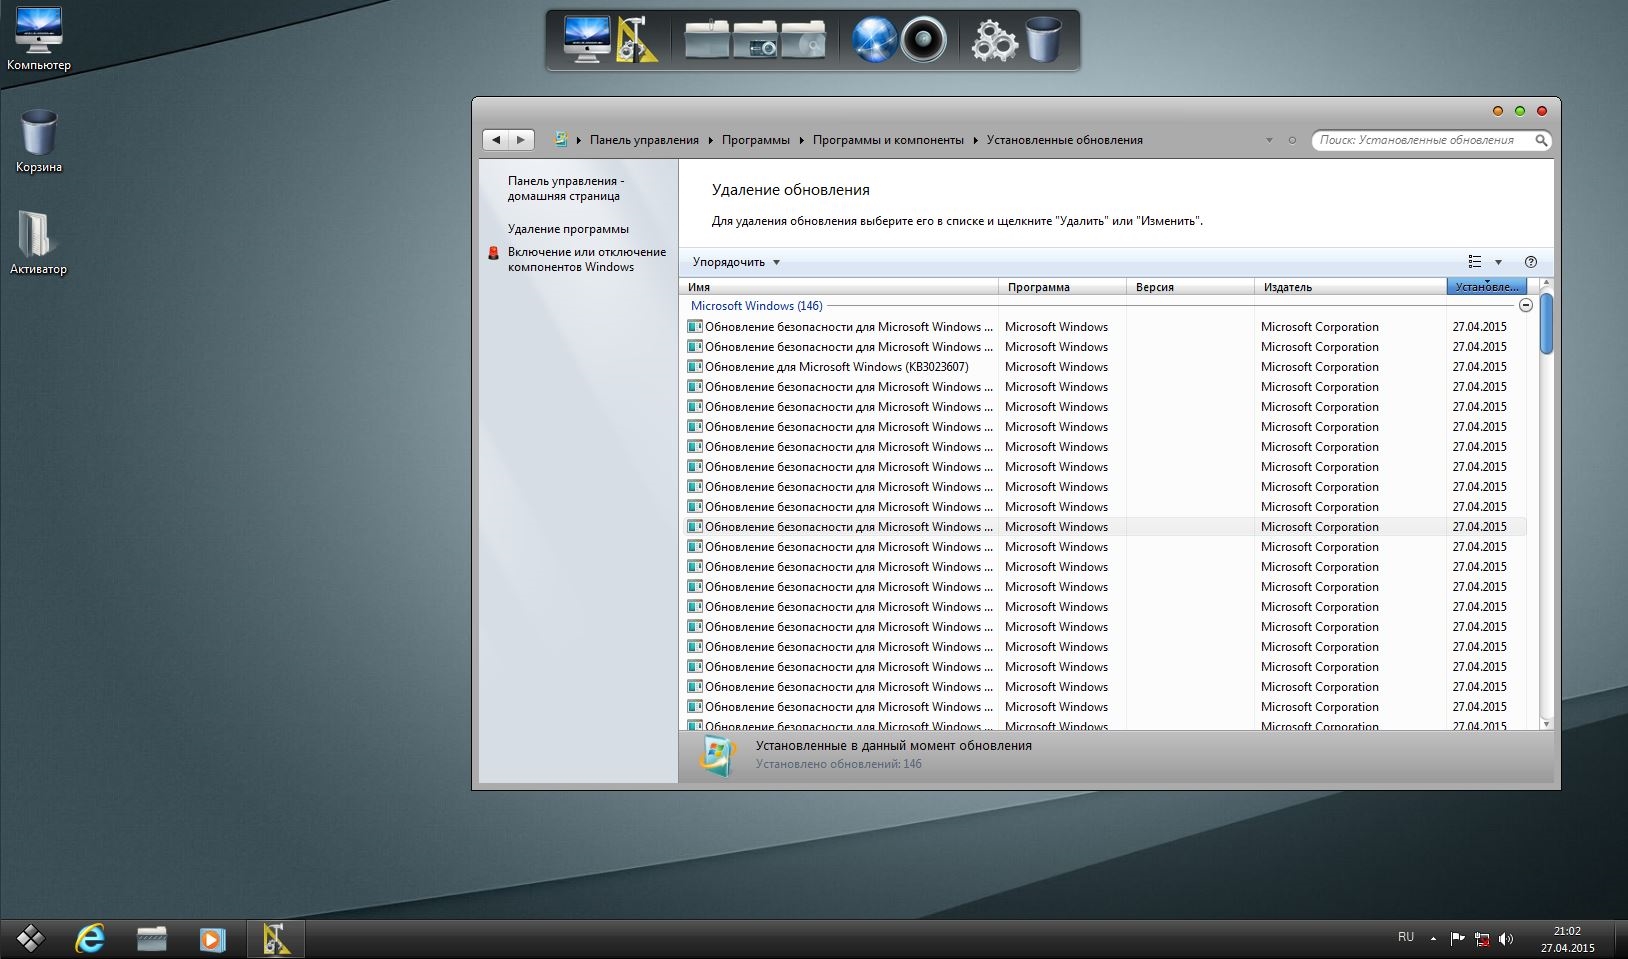Image resolution: width=1628 pixels, height=959 pixels.
Task: Collapse the Microsoft Windows (146) group
Action: (x=1525, y=305)
